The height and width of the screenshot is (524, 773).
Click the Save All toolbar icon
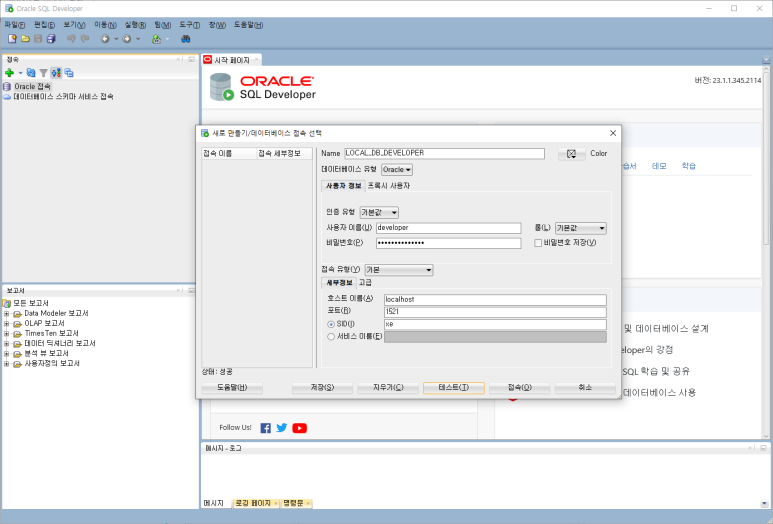point(51,38)
